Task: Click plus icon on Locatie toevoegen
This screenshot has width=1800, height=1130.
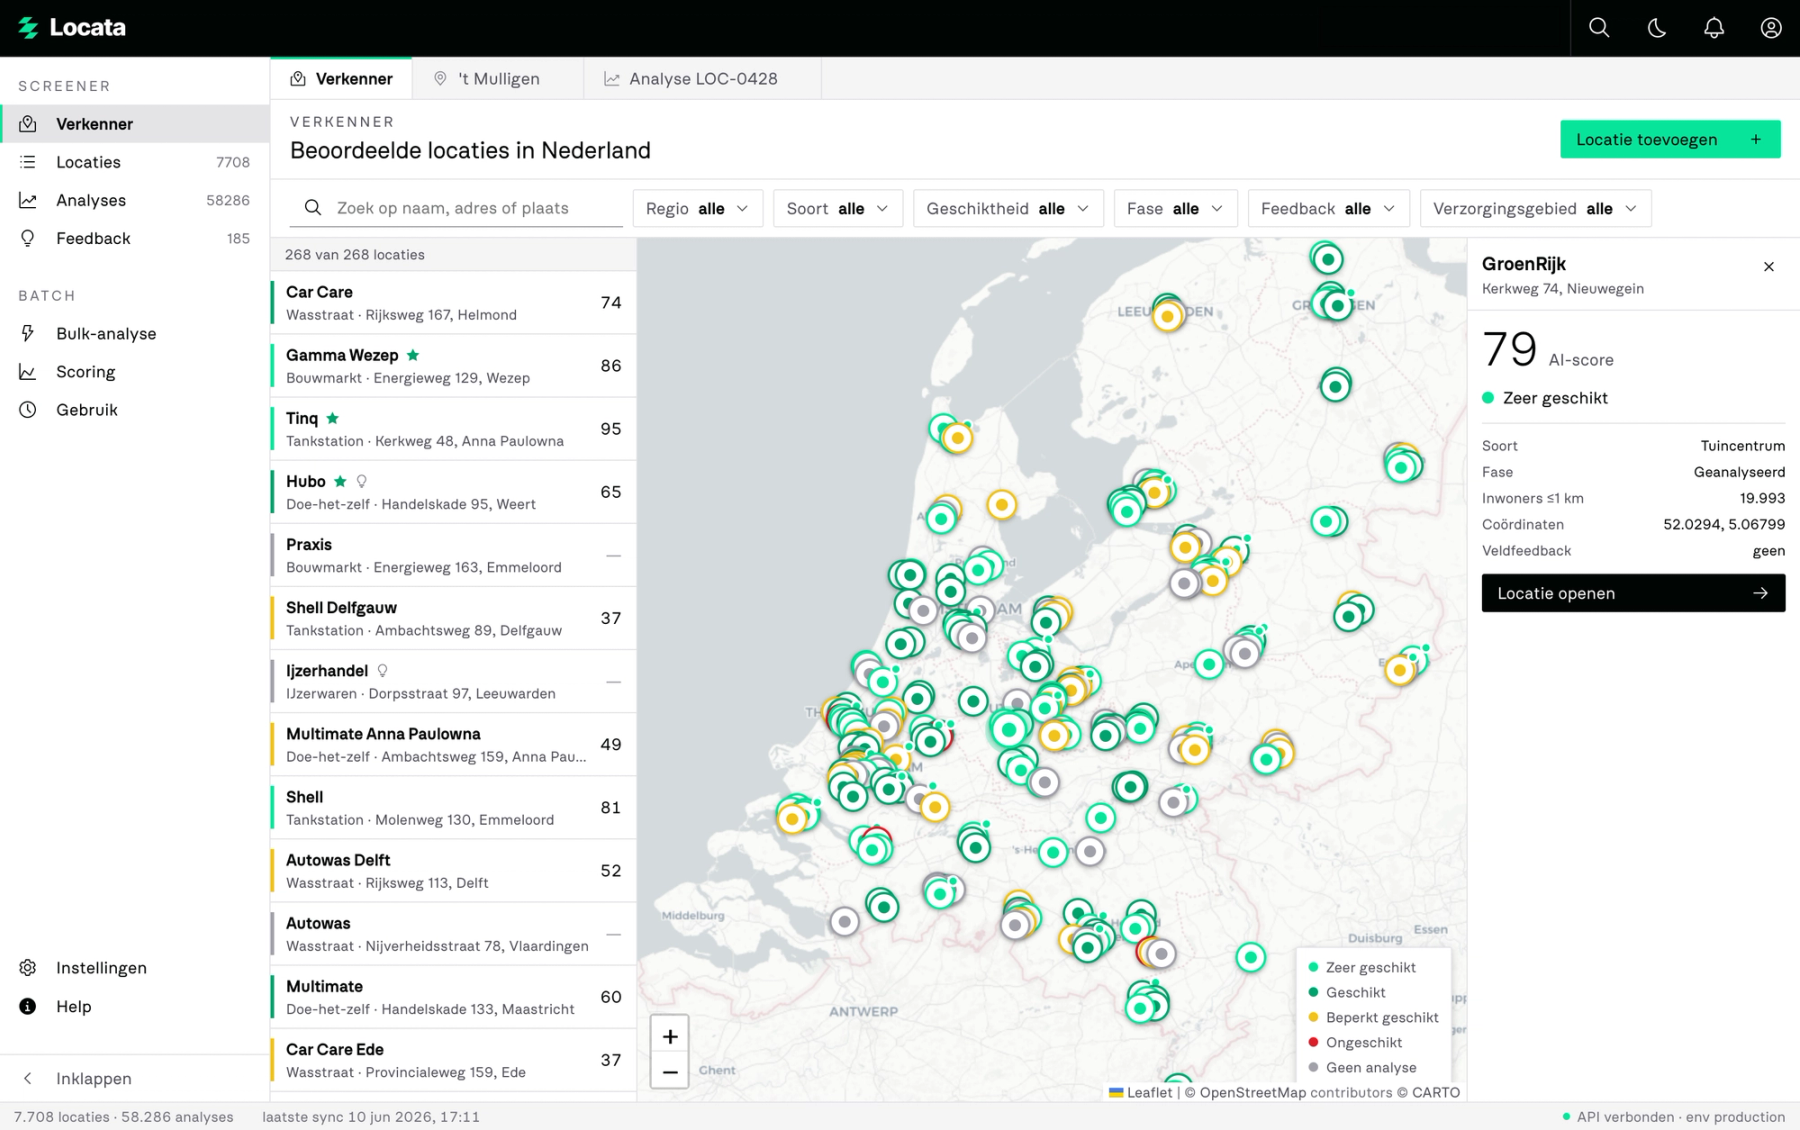Action: coord(1756,139)
